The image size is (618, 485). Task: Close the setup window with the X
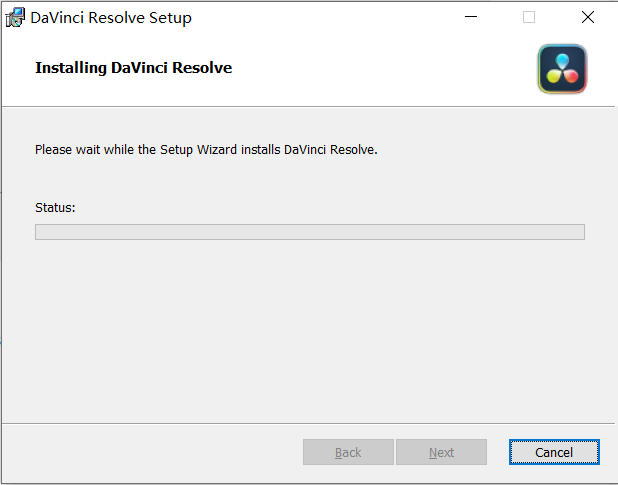(x=588, y=18)
